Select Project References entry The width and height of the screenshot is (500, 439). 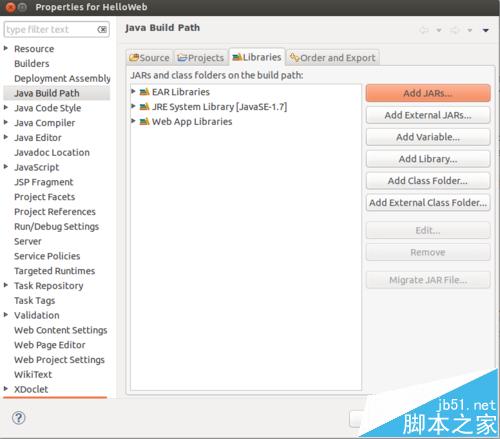click(55, 212)
